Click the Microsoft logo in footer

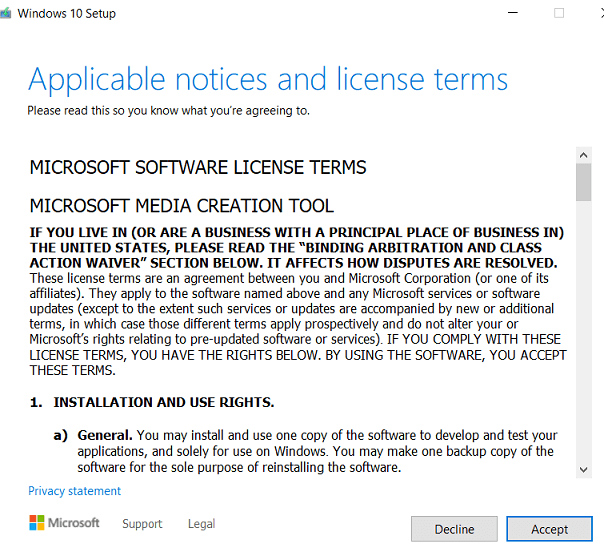(x=64, y=523)
